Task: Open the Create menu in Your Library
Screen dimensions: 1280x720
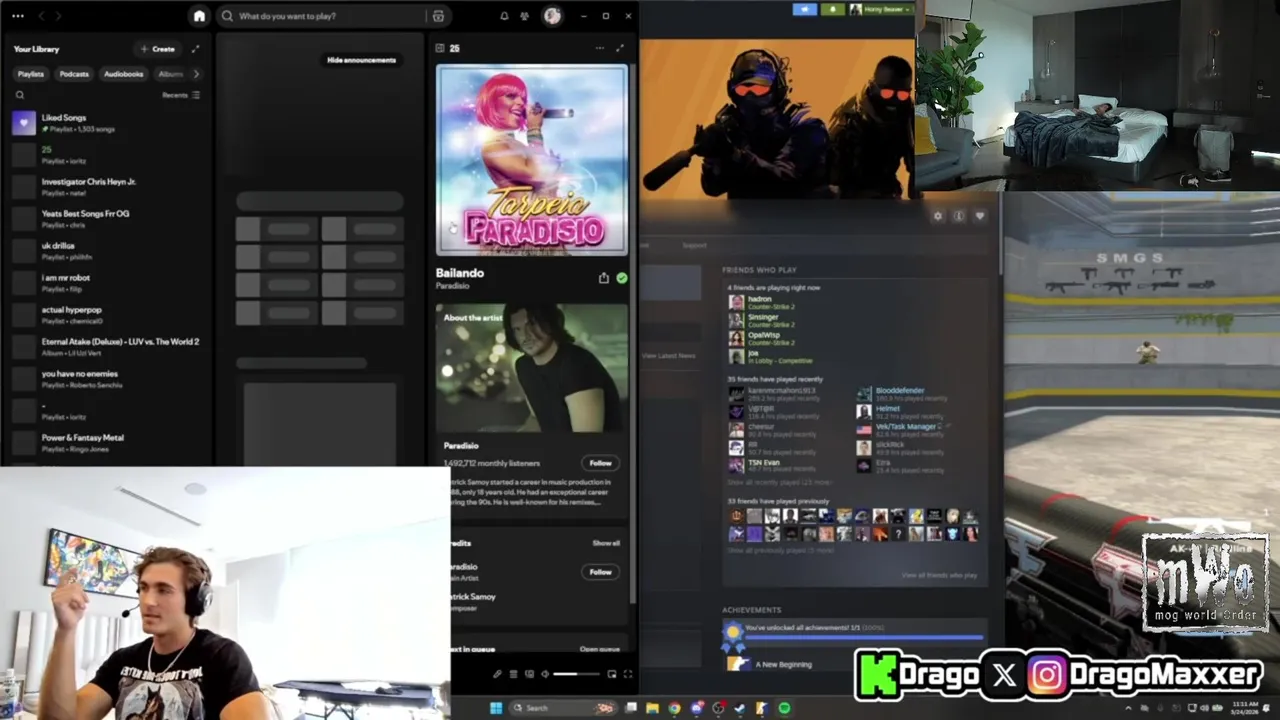Action: pyautogui.click(x=157, y=49)
